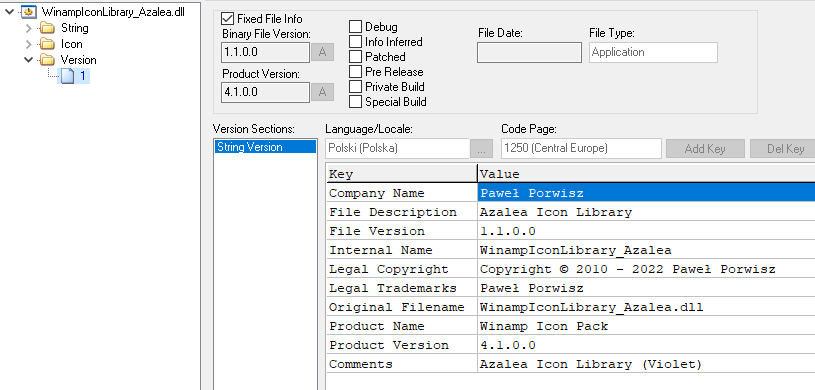The height and width of the screenshot is (390, 815).
Task: Click the Icon folder icon
Action: pyautogui.click(x=47, y=44)
